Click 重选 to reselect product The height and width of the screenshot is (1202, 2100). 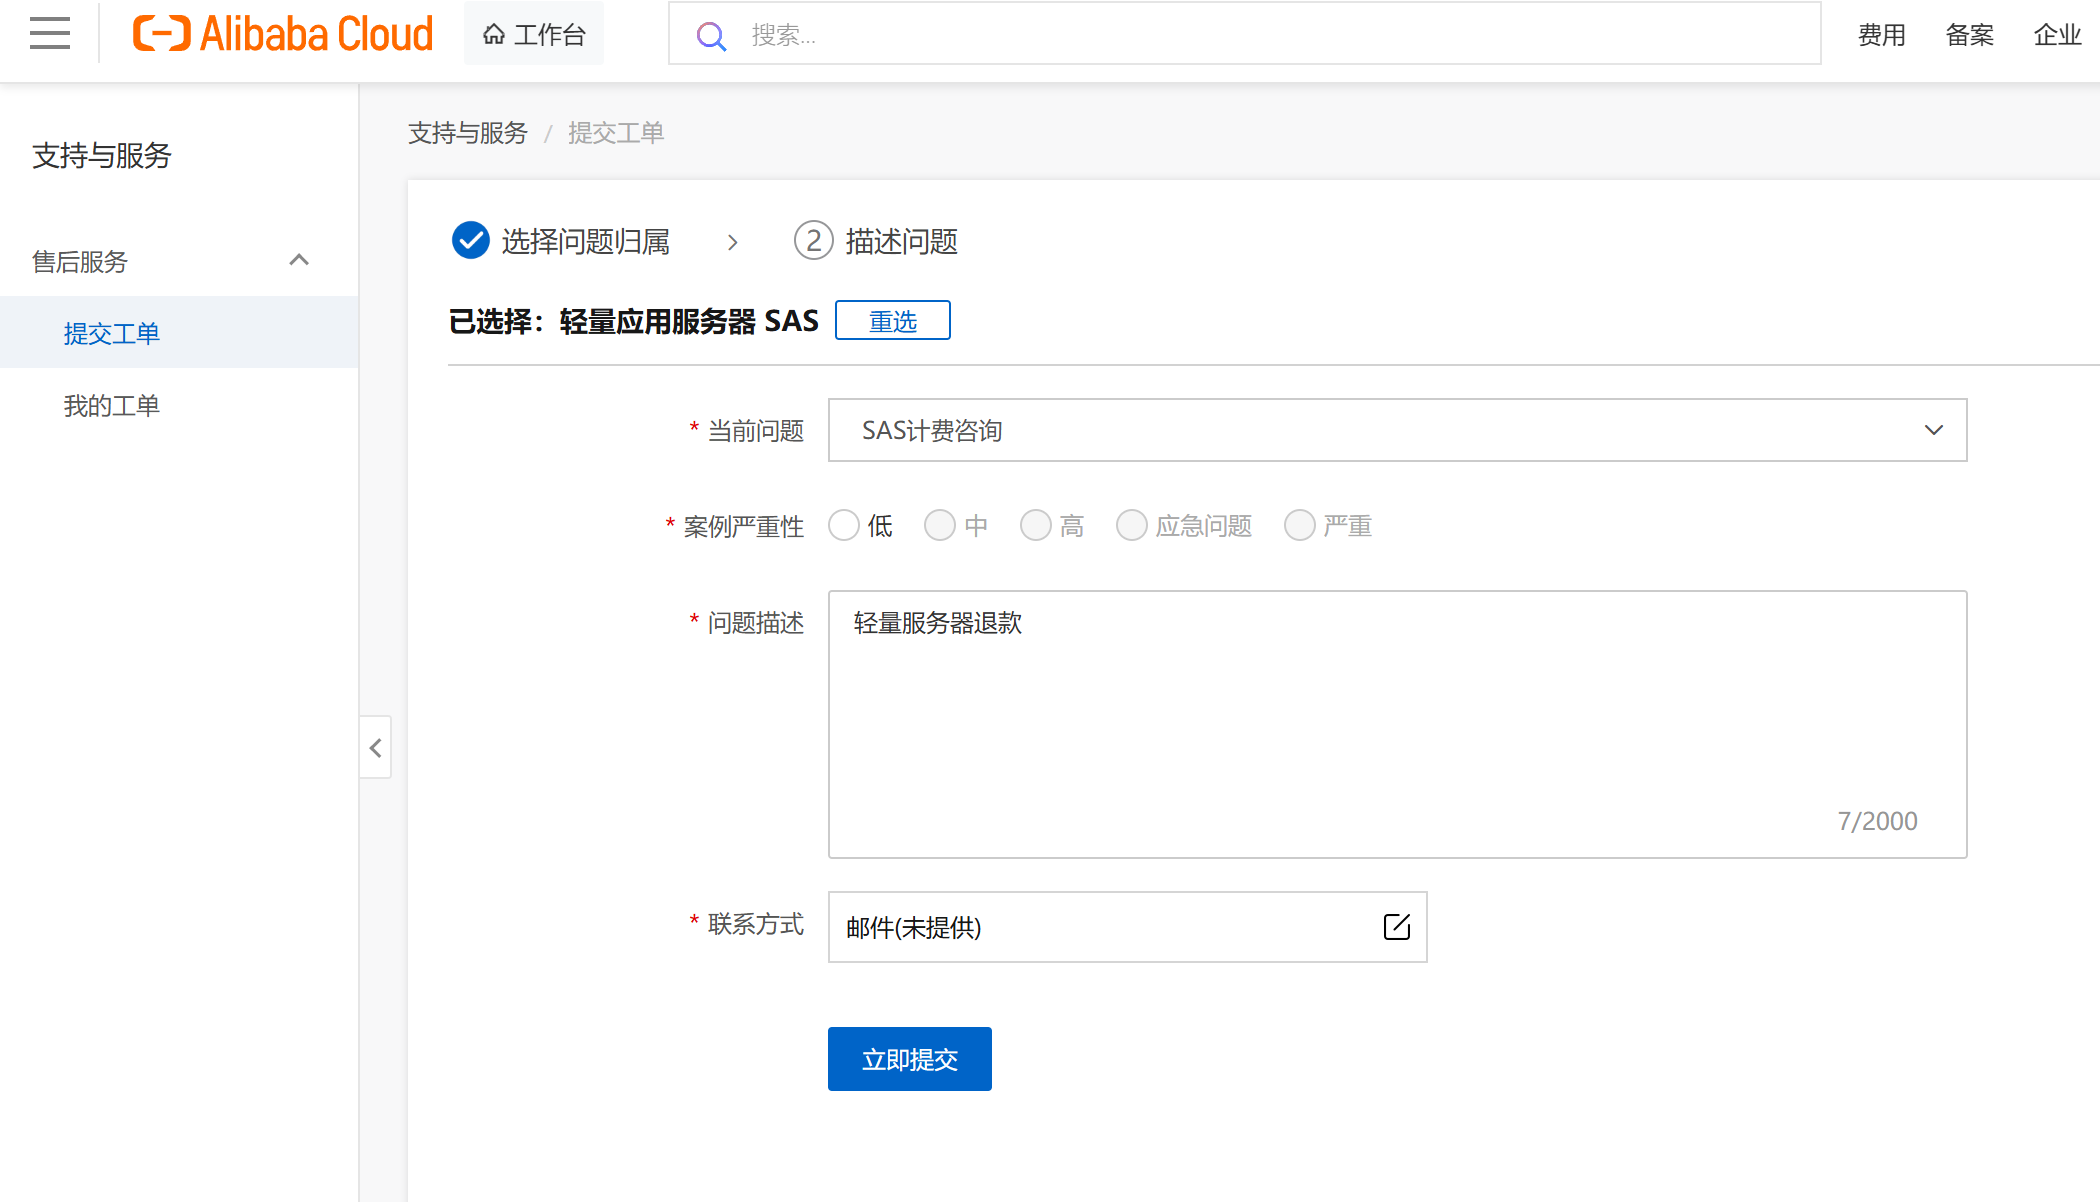pos(892,321)
